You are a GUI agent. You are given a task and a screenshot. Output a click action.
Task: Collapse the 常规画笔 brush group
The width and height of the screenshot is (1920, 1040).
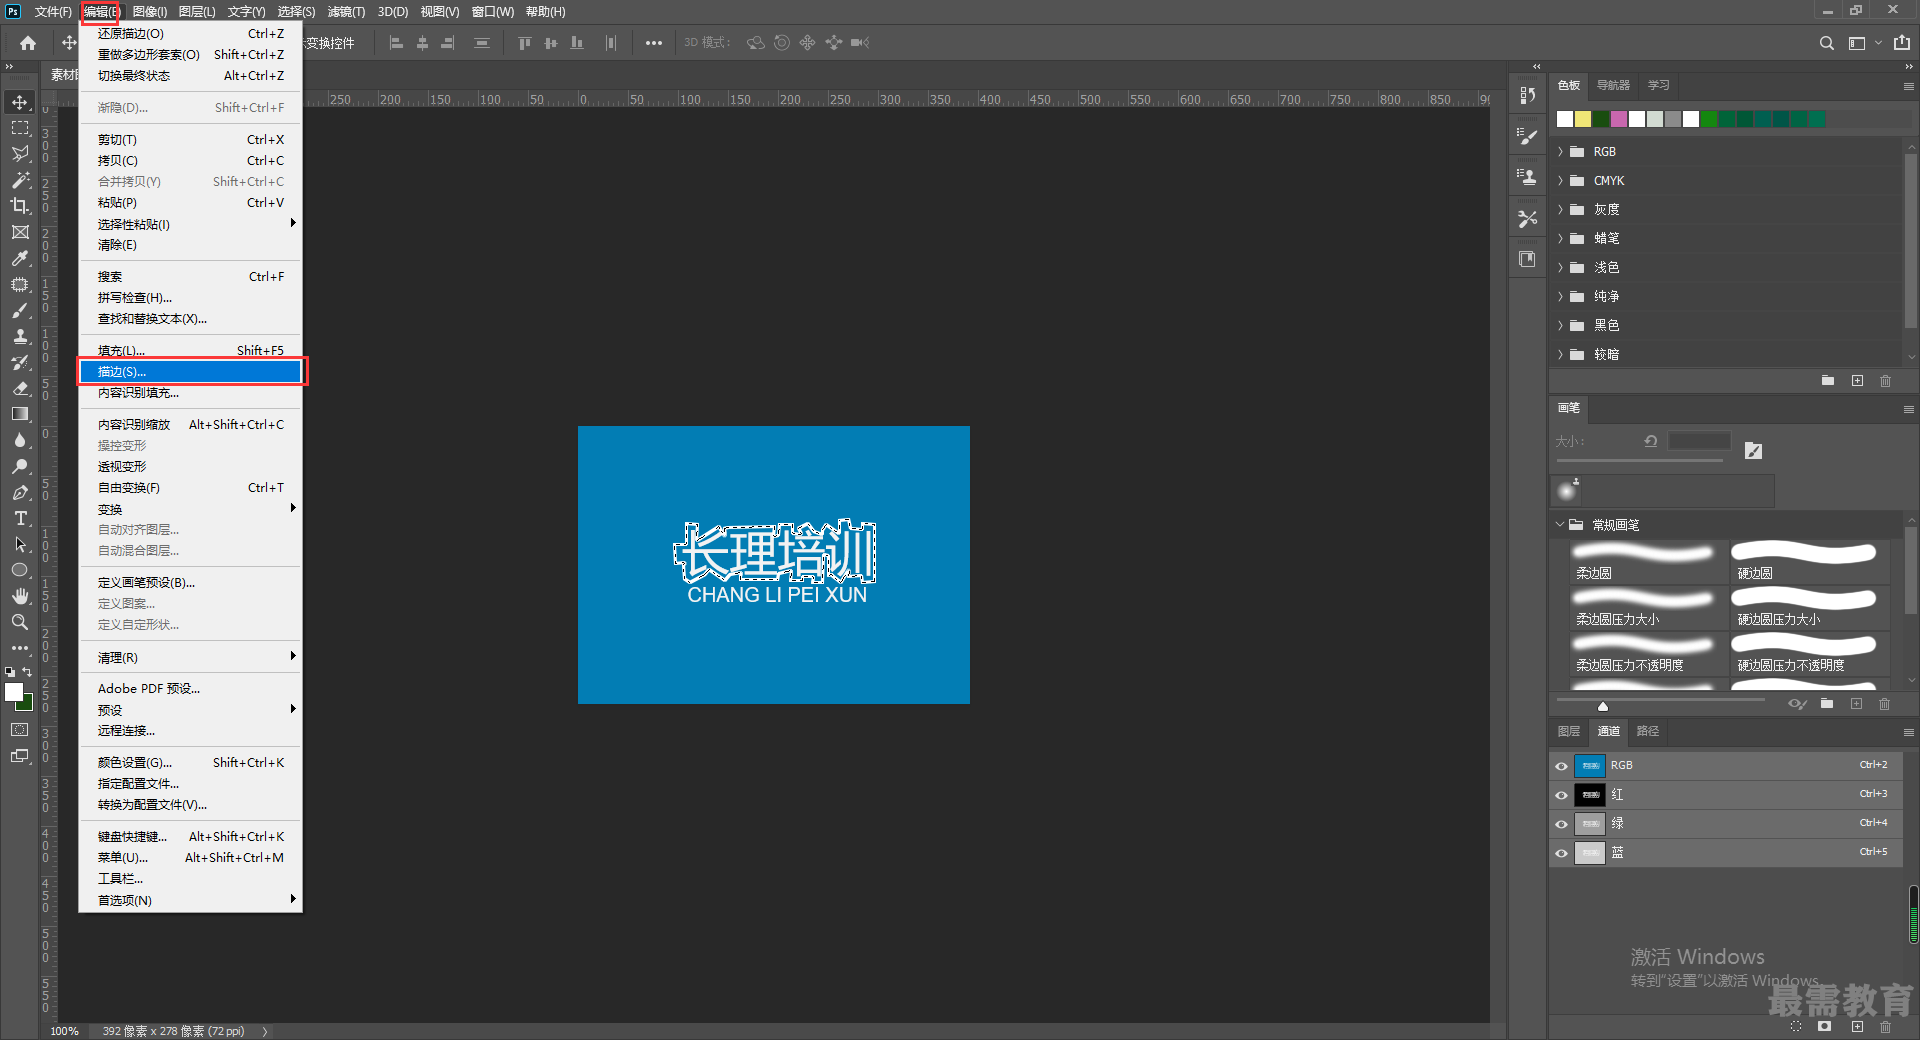1560,525
